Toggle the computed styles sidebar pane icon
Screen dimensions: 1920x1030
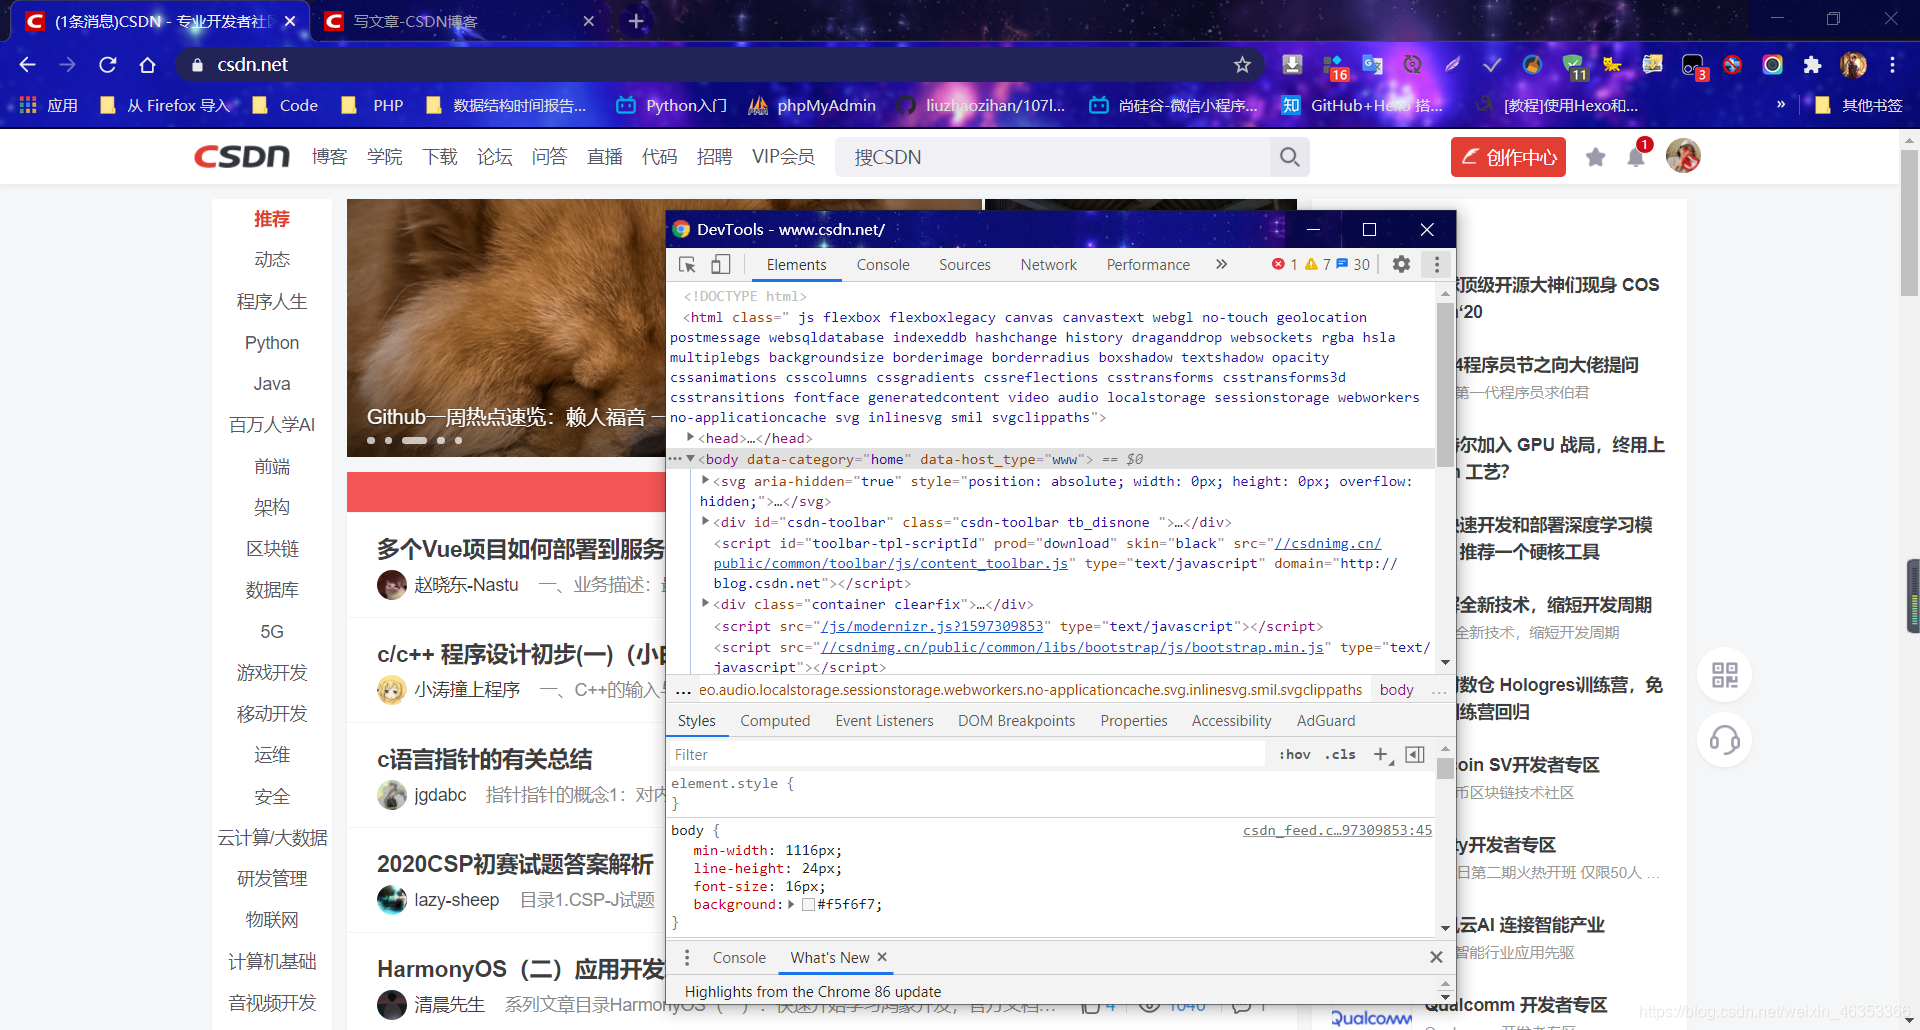[x=1415, y=755]
